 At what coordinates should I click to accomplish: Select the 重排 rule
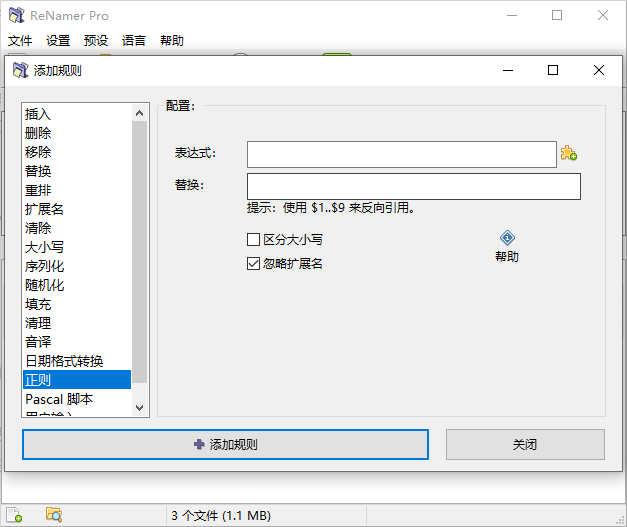point(77,190)
